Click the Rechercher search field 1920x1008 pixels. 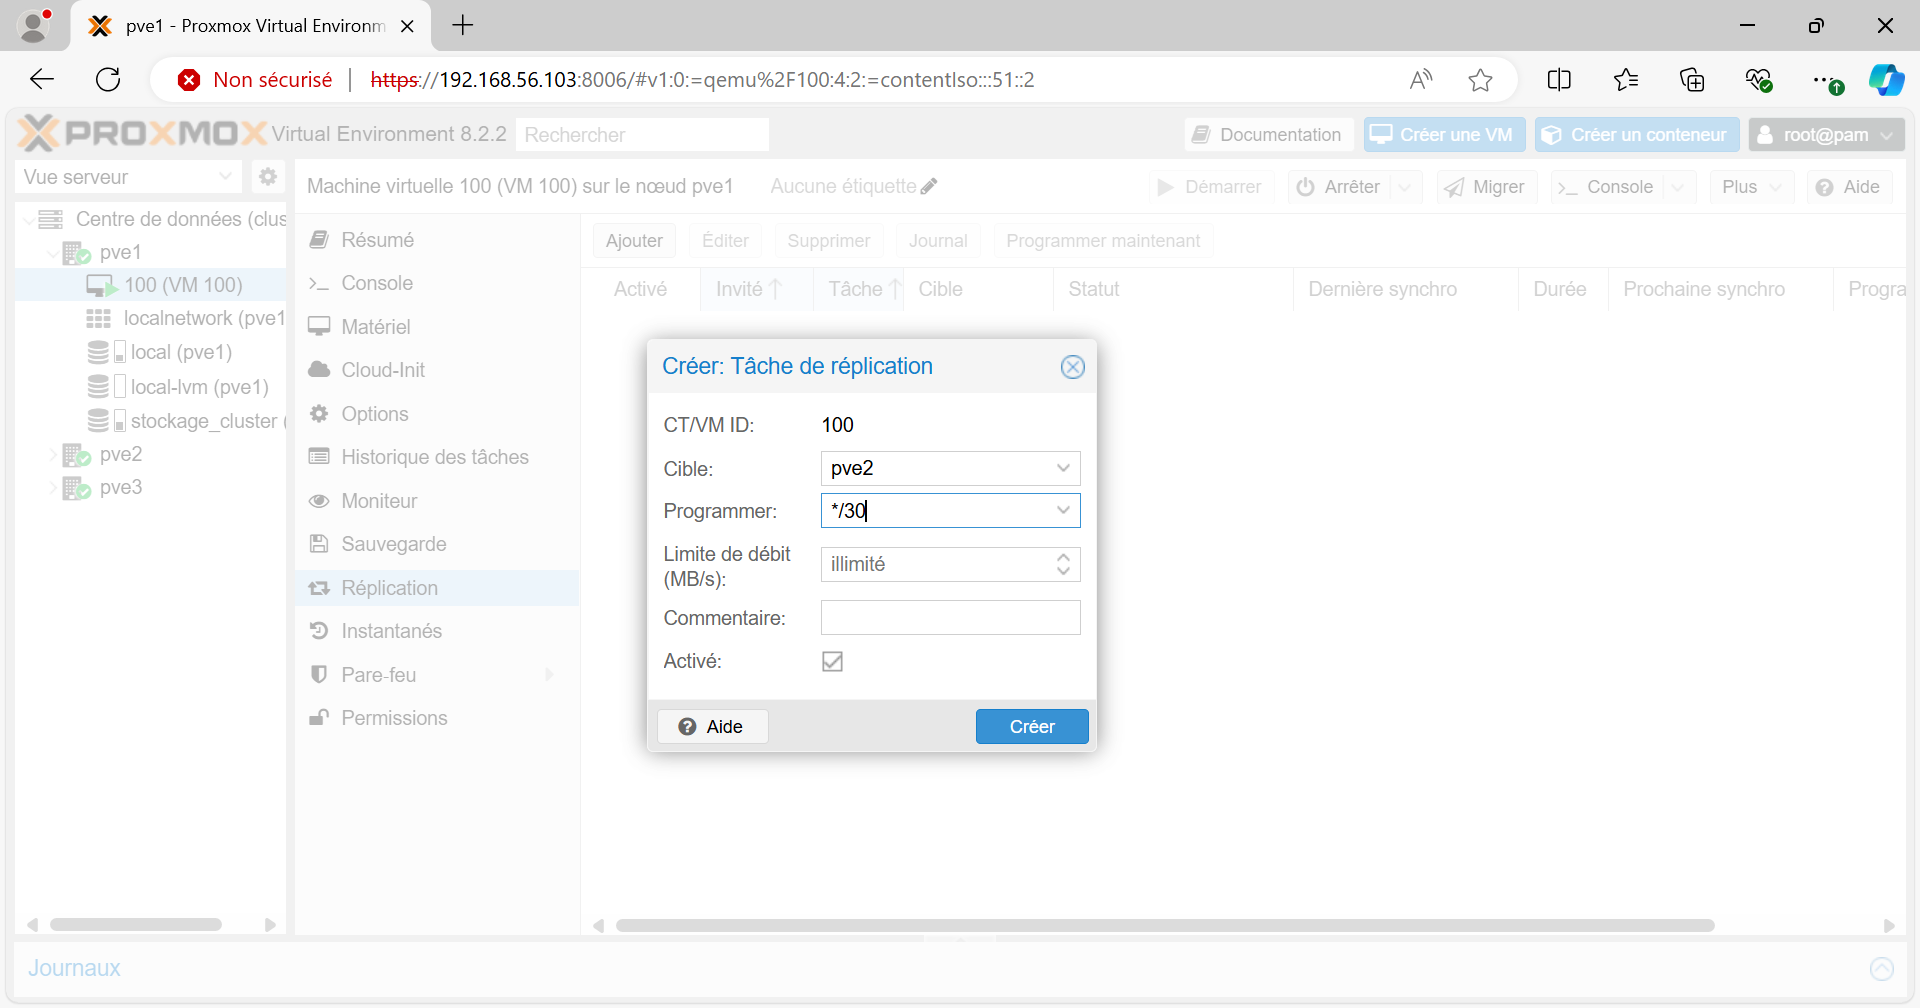642,135
